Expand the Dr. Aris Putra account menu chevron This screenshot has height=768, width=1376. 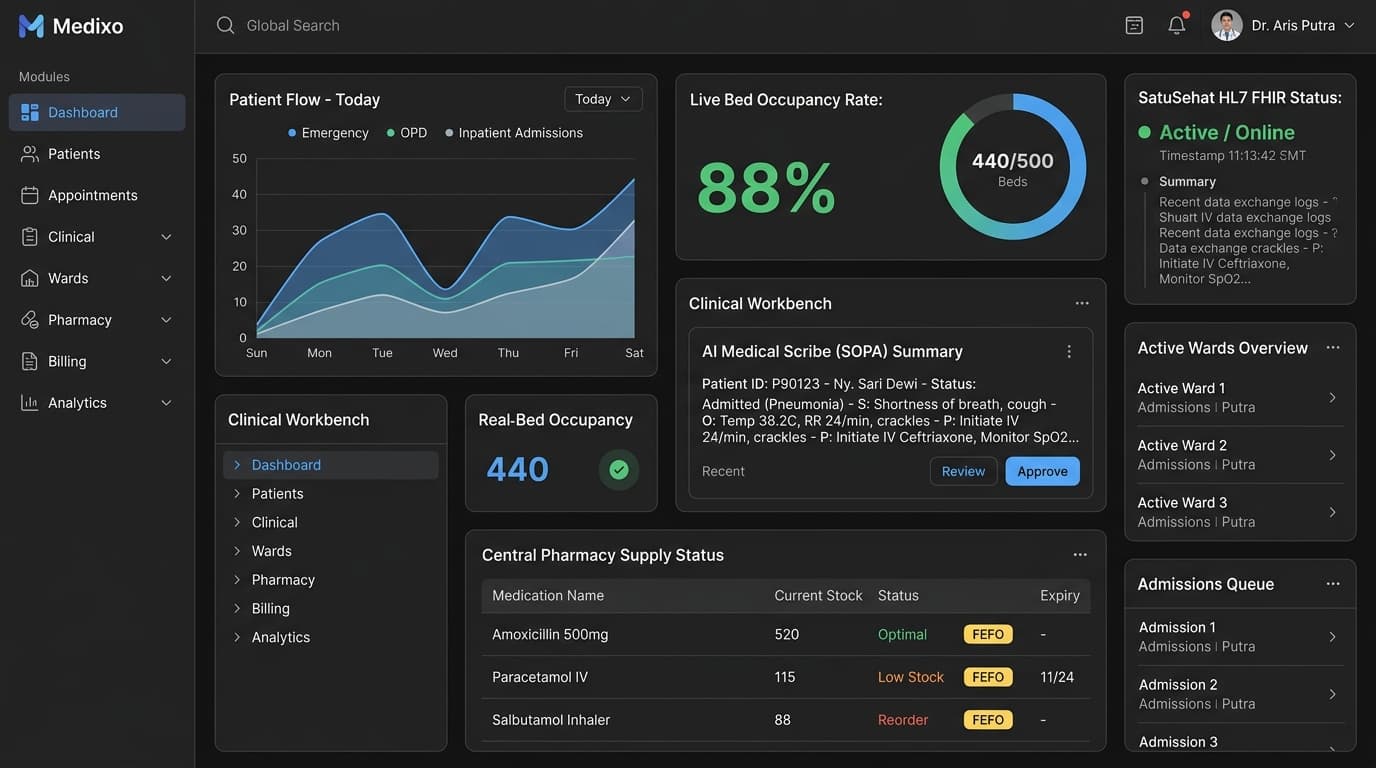1349,25
